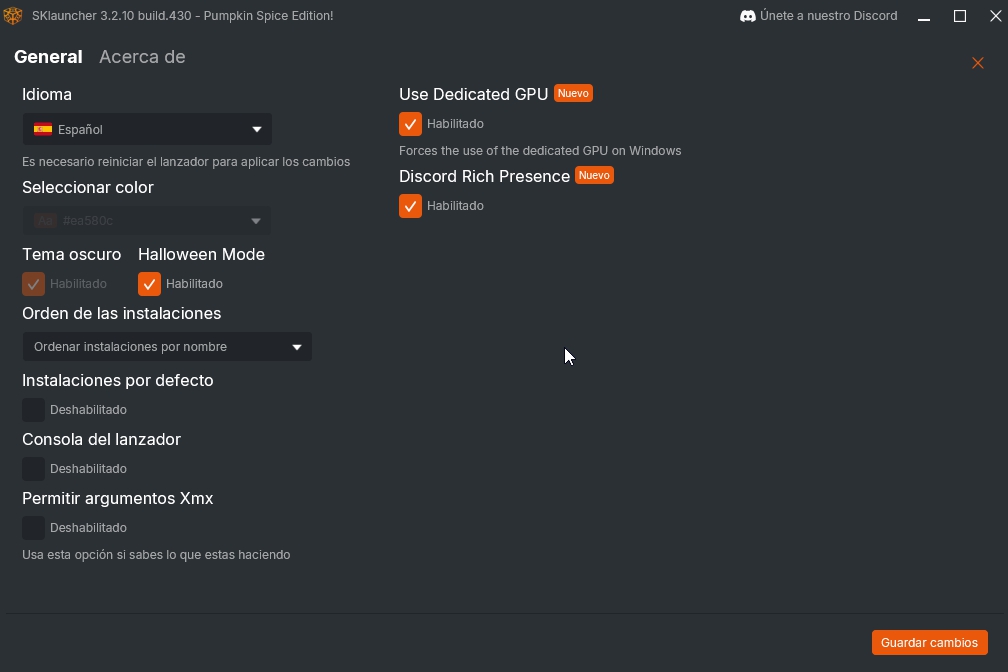Switch to the Acerca de tab
Screen dimensions: 1008x672
141,57
